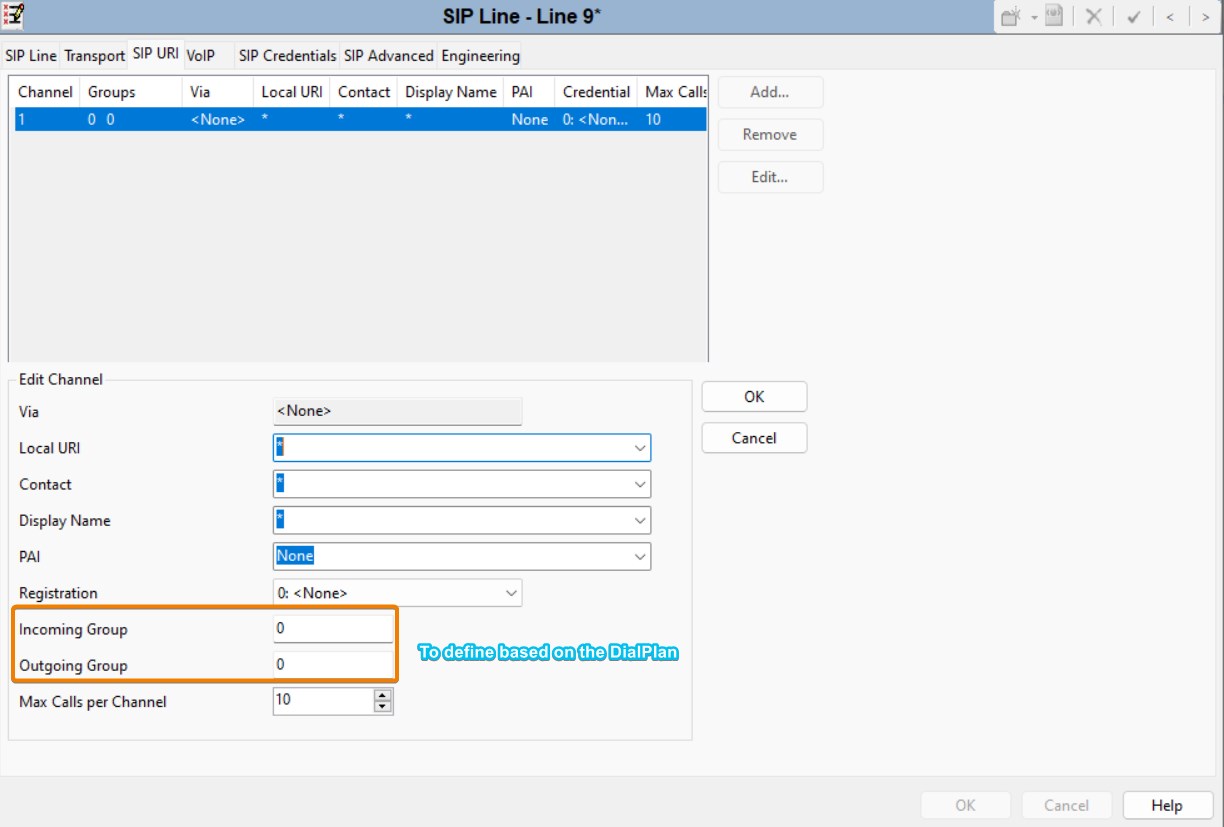
Task: Increase Max Calls per Channel with up arrow
Action: [383, 696]
